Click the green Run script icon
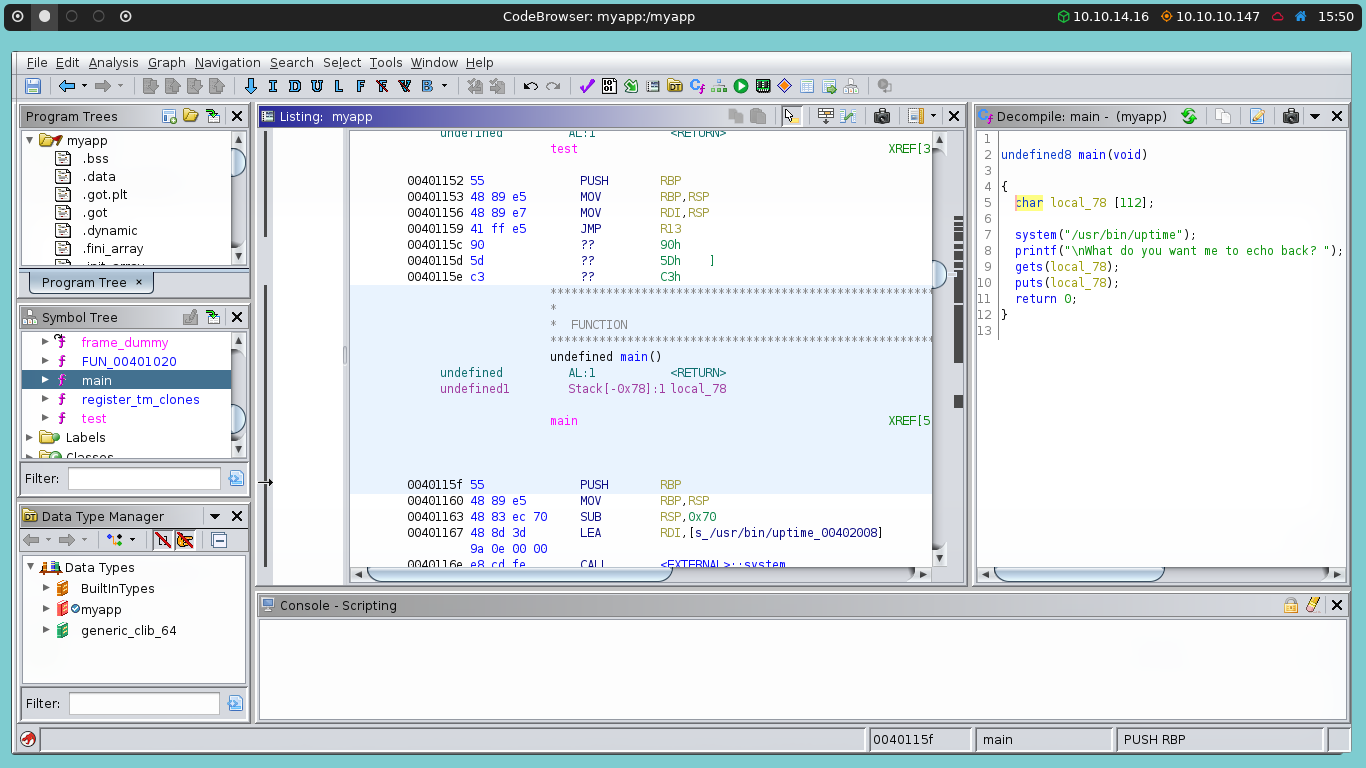 (x=741, y=86)
